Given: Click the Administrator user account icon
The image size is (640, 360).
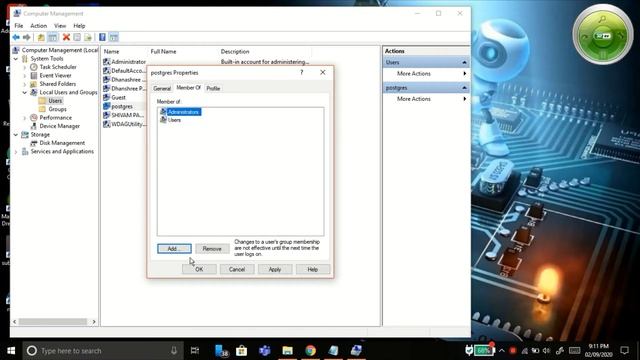Looking at the screenshot, I should [107, 62].
